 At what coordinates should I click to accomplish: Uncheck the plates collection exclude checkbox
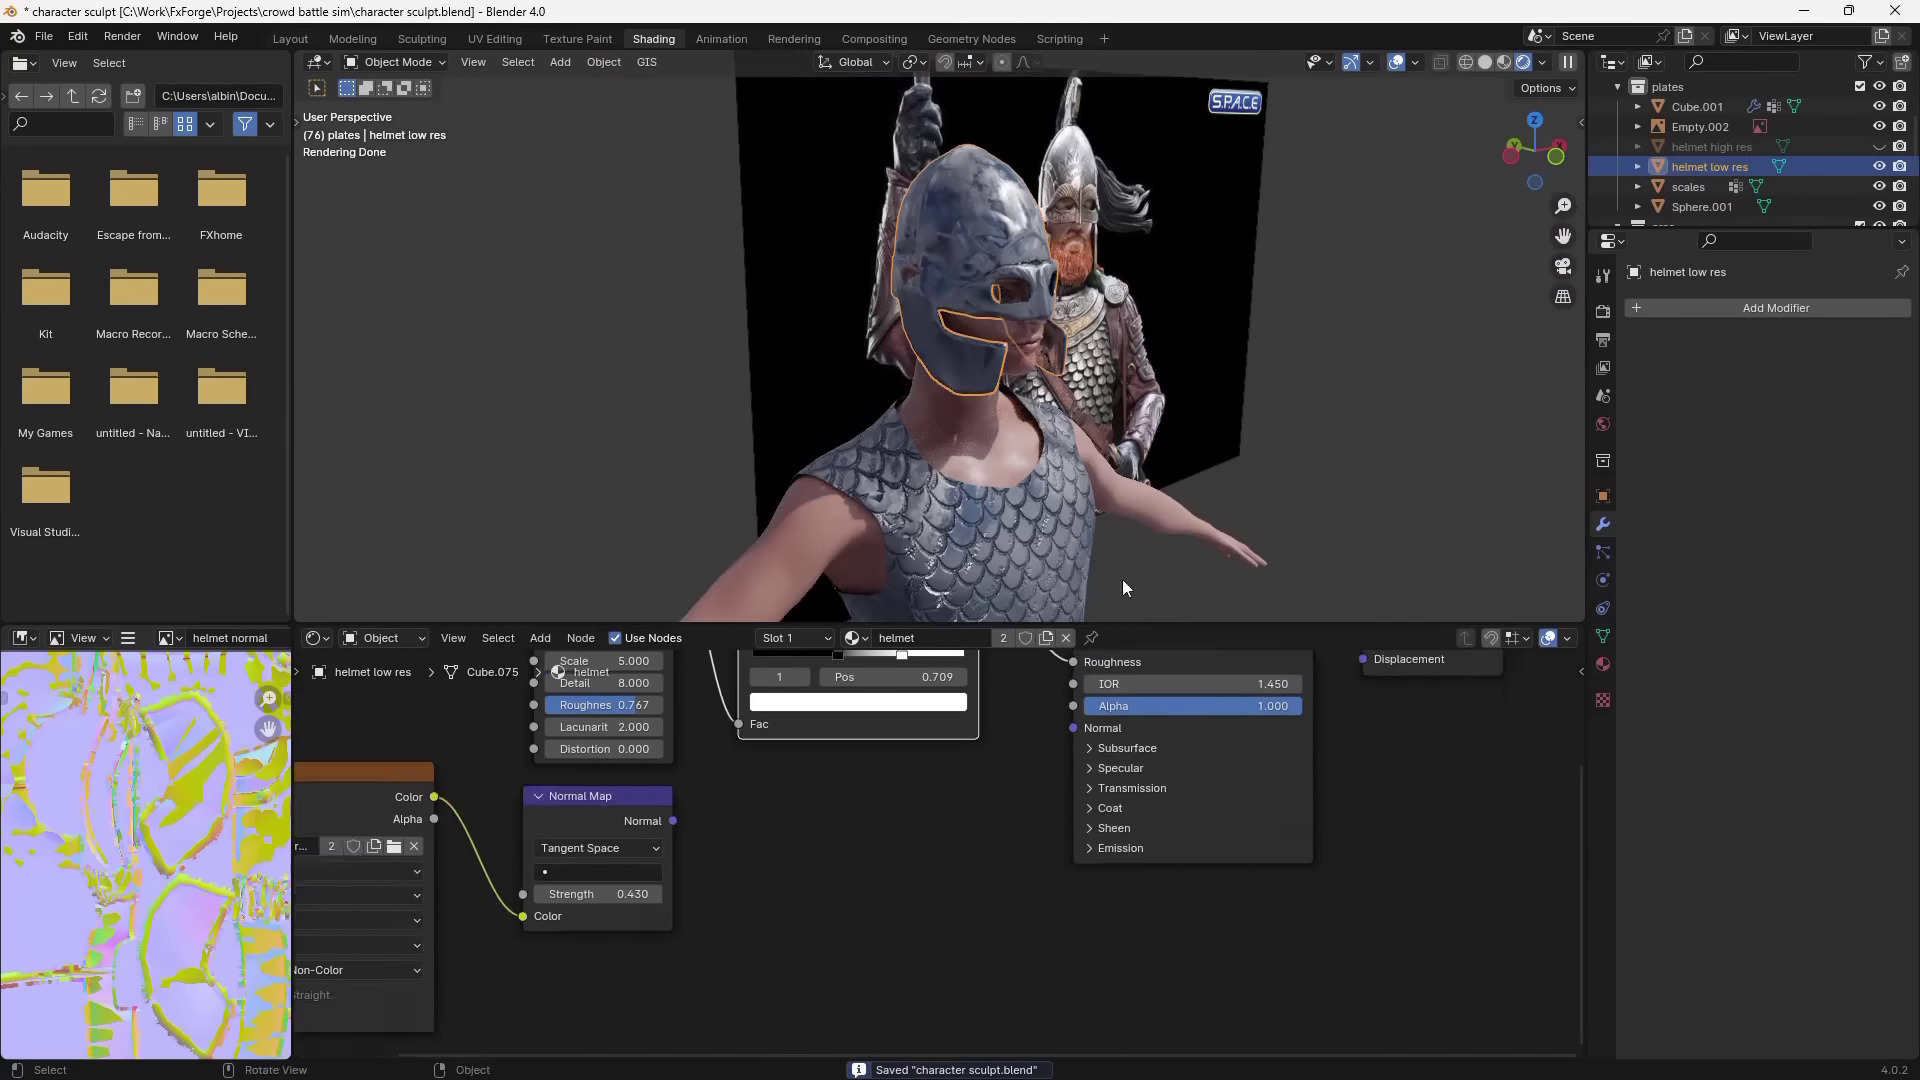tap(1860, 86)
